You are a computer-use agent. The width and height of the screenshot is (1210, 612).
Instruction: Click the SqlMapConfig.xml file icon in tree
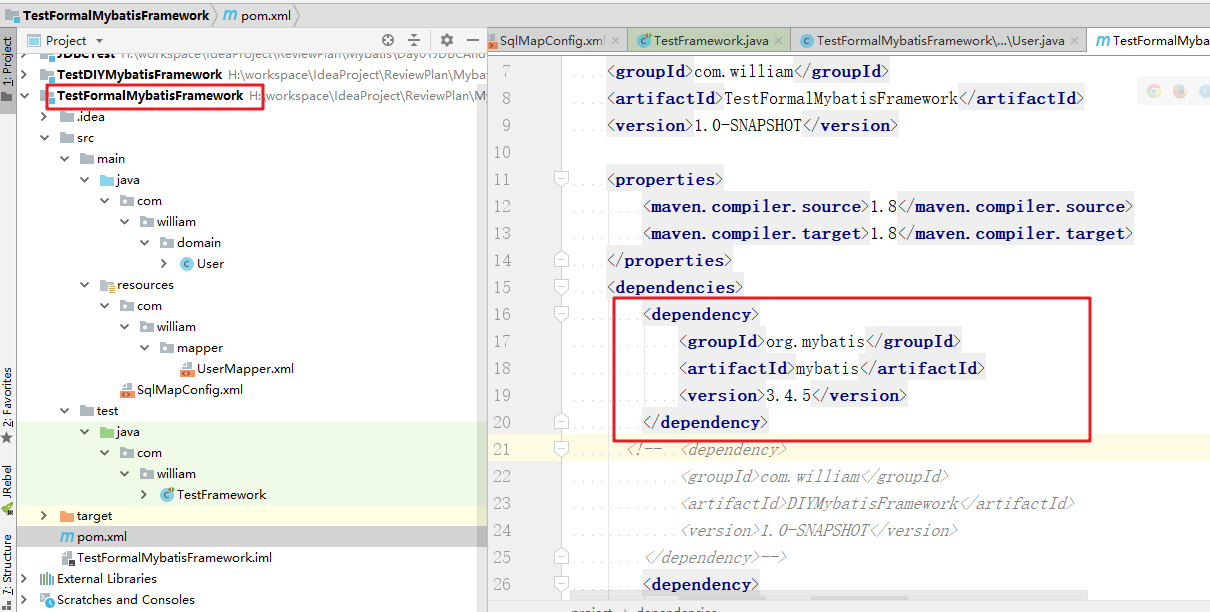127,390
